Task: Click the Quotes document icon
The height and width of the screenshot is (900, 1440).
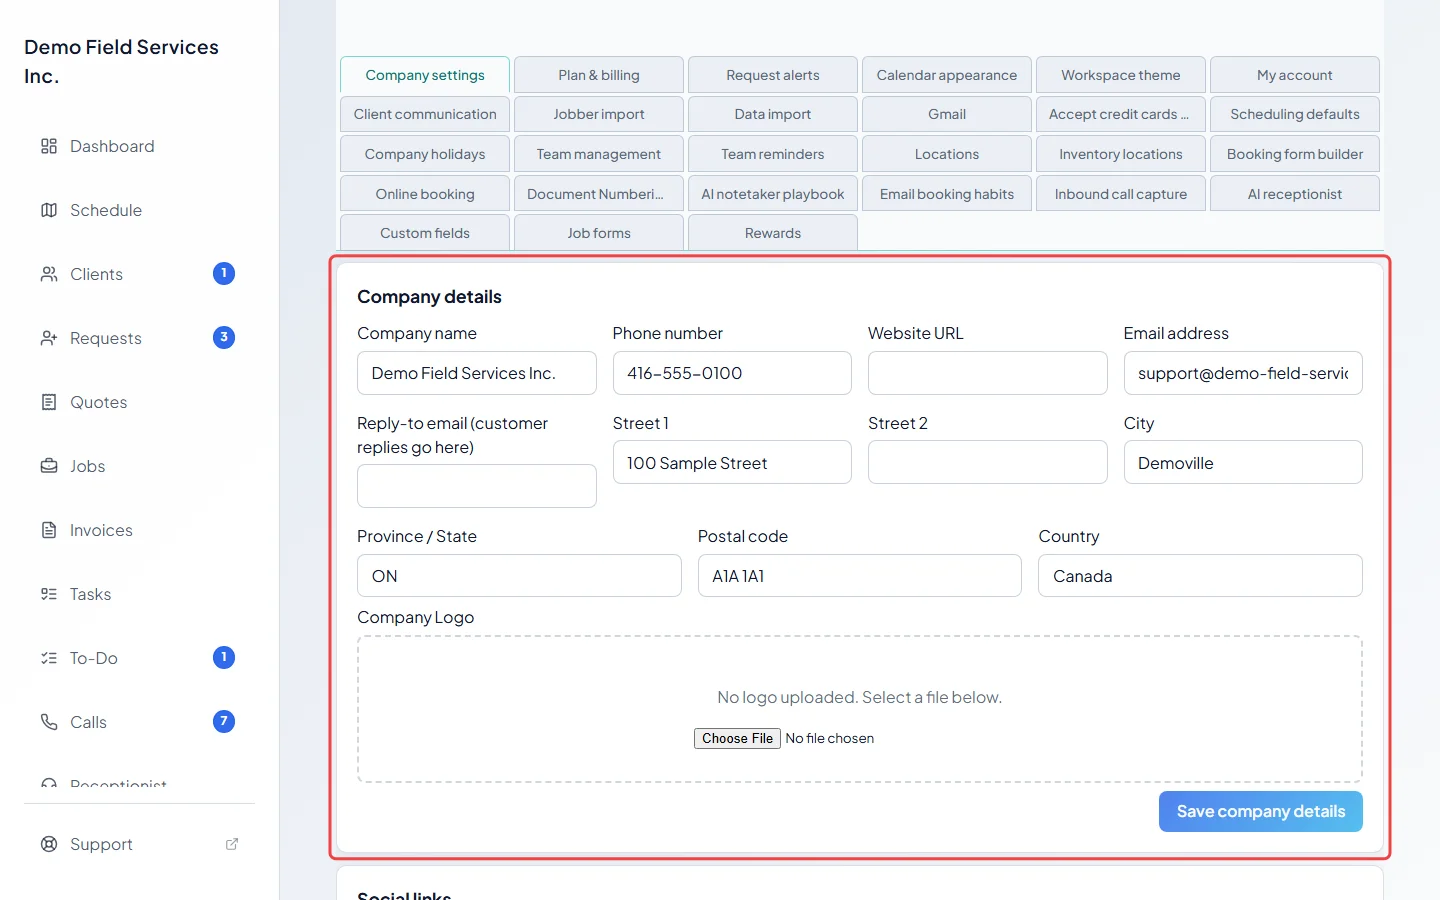Action: (49, 402)
